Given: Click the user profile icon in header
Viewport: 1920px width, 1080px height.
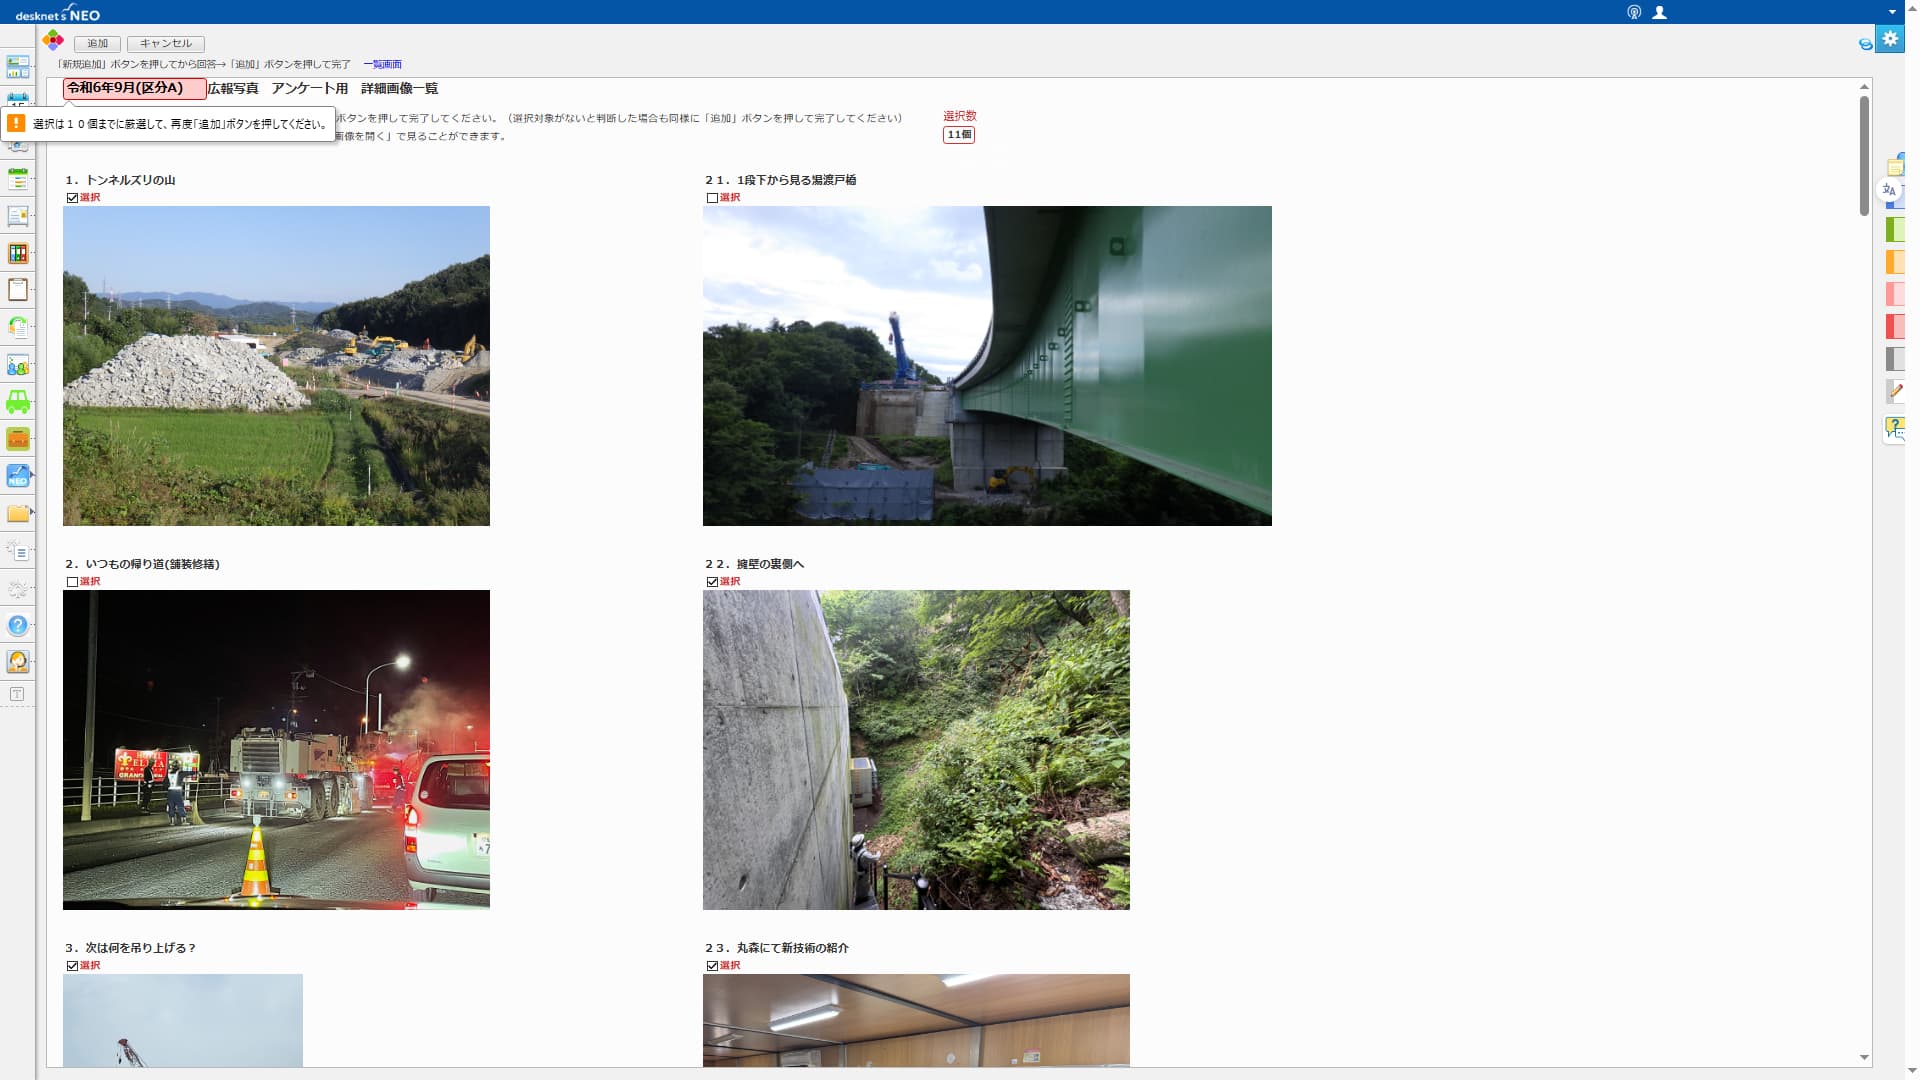Looking at the screenshot, I should click(x=1659, y=13).
